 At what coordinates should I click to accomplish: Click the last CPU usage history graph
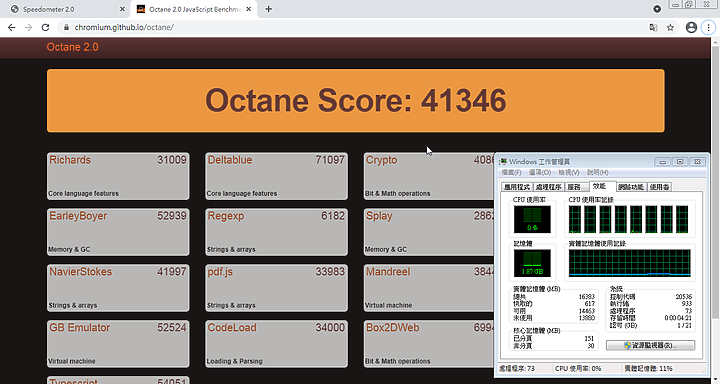pos(682,219)
